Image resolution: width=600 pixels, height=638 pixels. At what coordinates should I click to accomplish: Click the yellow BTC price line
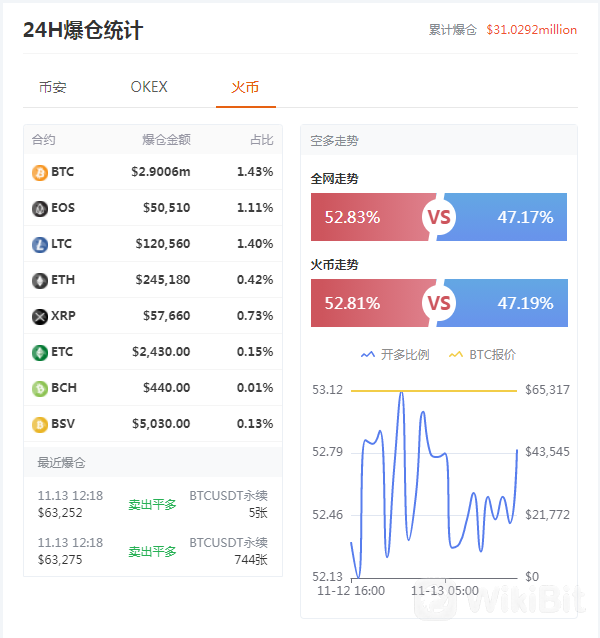click(434, 391)
